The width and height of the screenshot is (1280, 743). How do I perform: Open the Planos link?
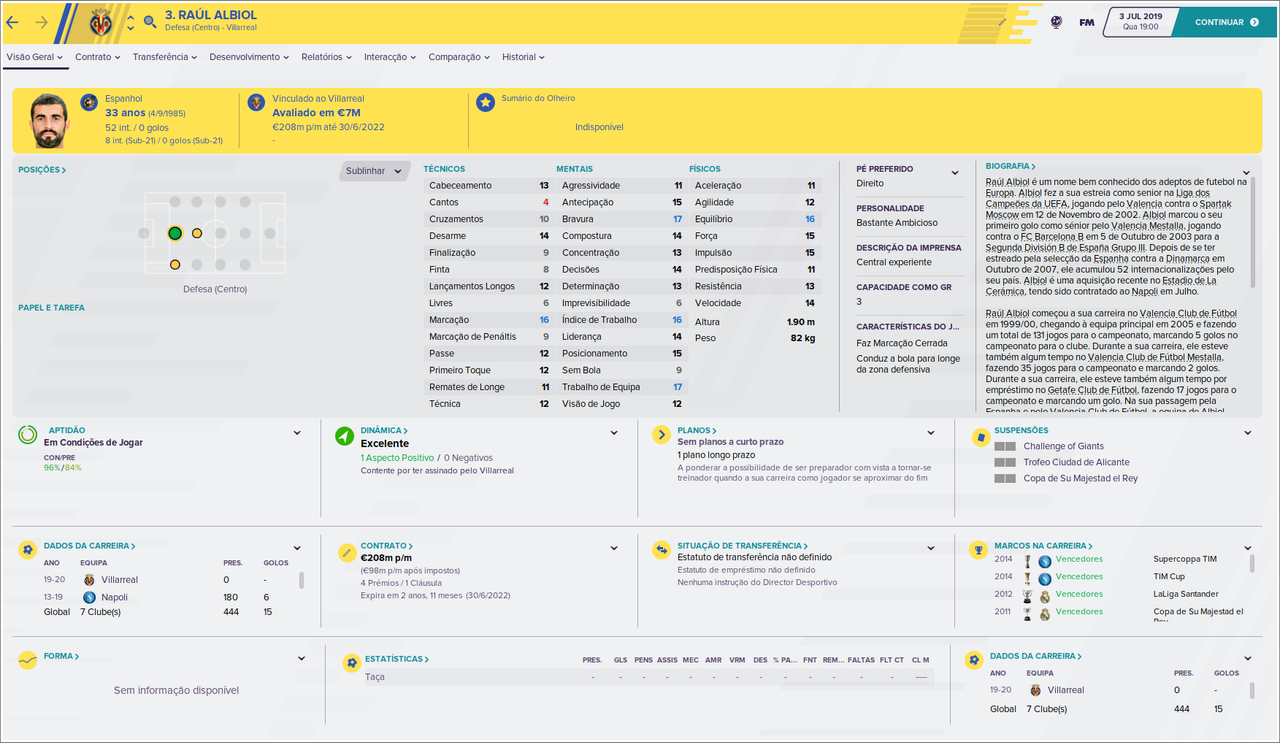click(x=697, y=430)
